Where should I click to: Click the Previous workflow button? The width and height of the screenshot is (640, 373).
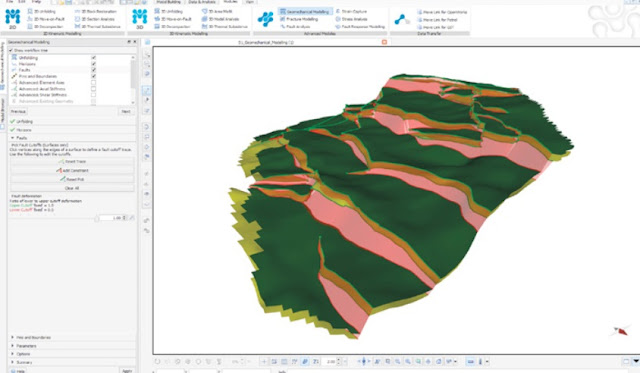(x=18, y=111)
